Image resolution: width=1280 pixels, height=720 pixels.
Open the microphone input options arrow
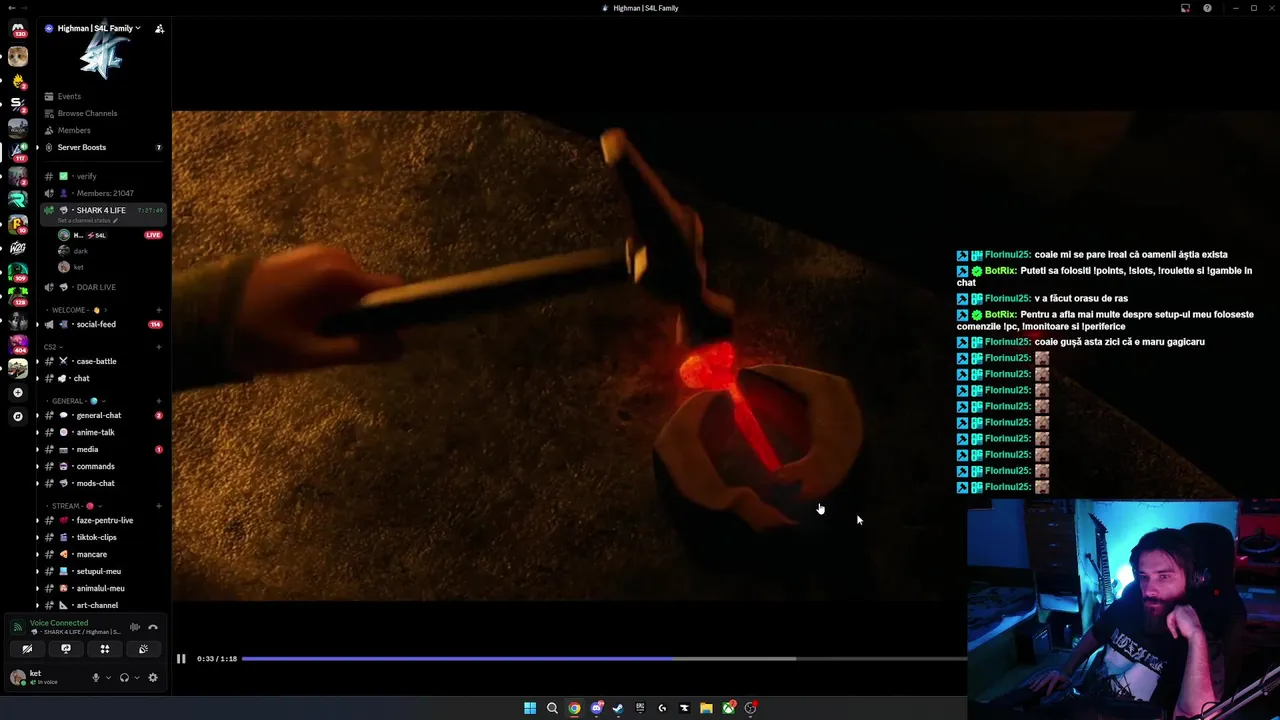pyautogui.click(x=108, y=678)
